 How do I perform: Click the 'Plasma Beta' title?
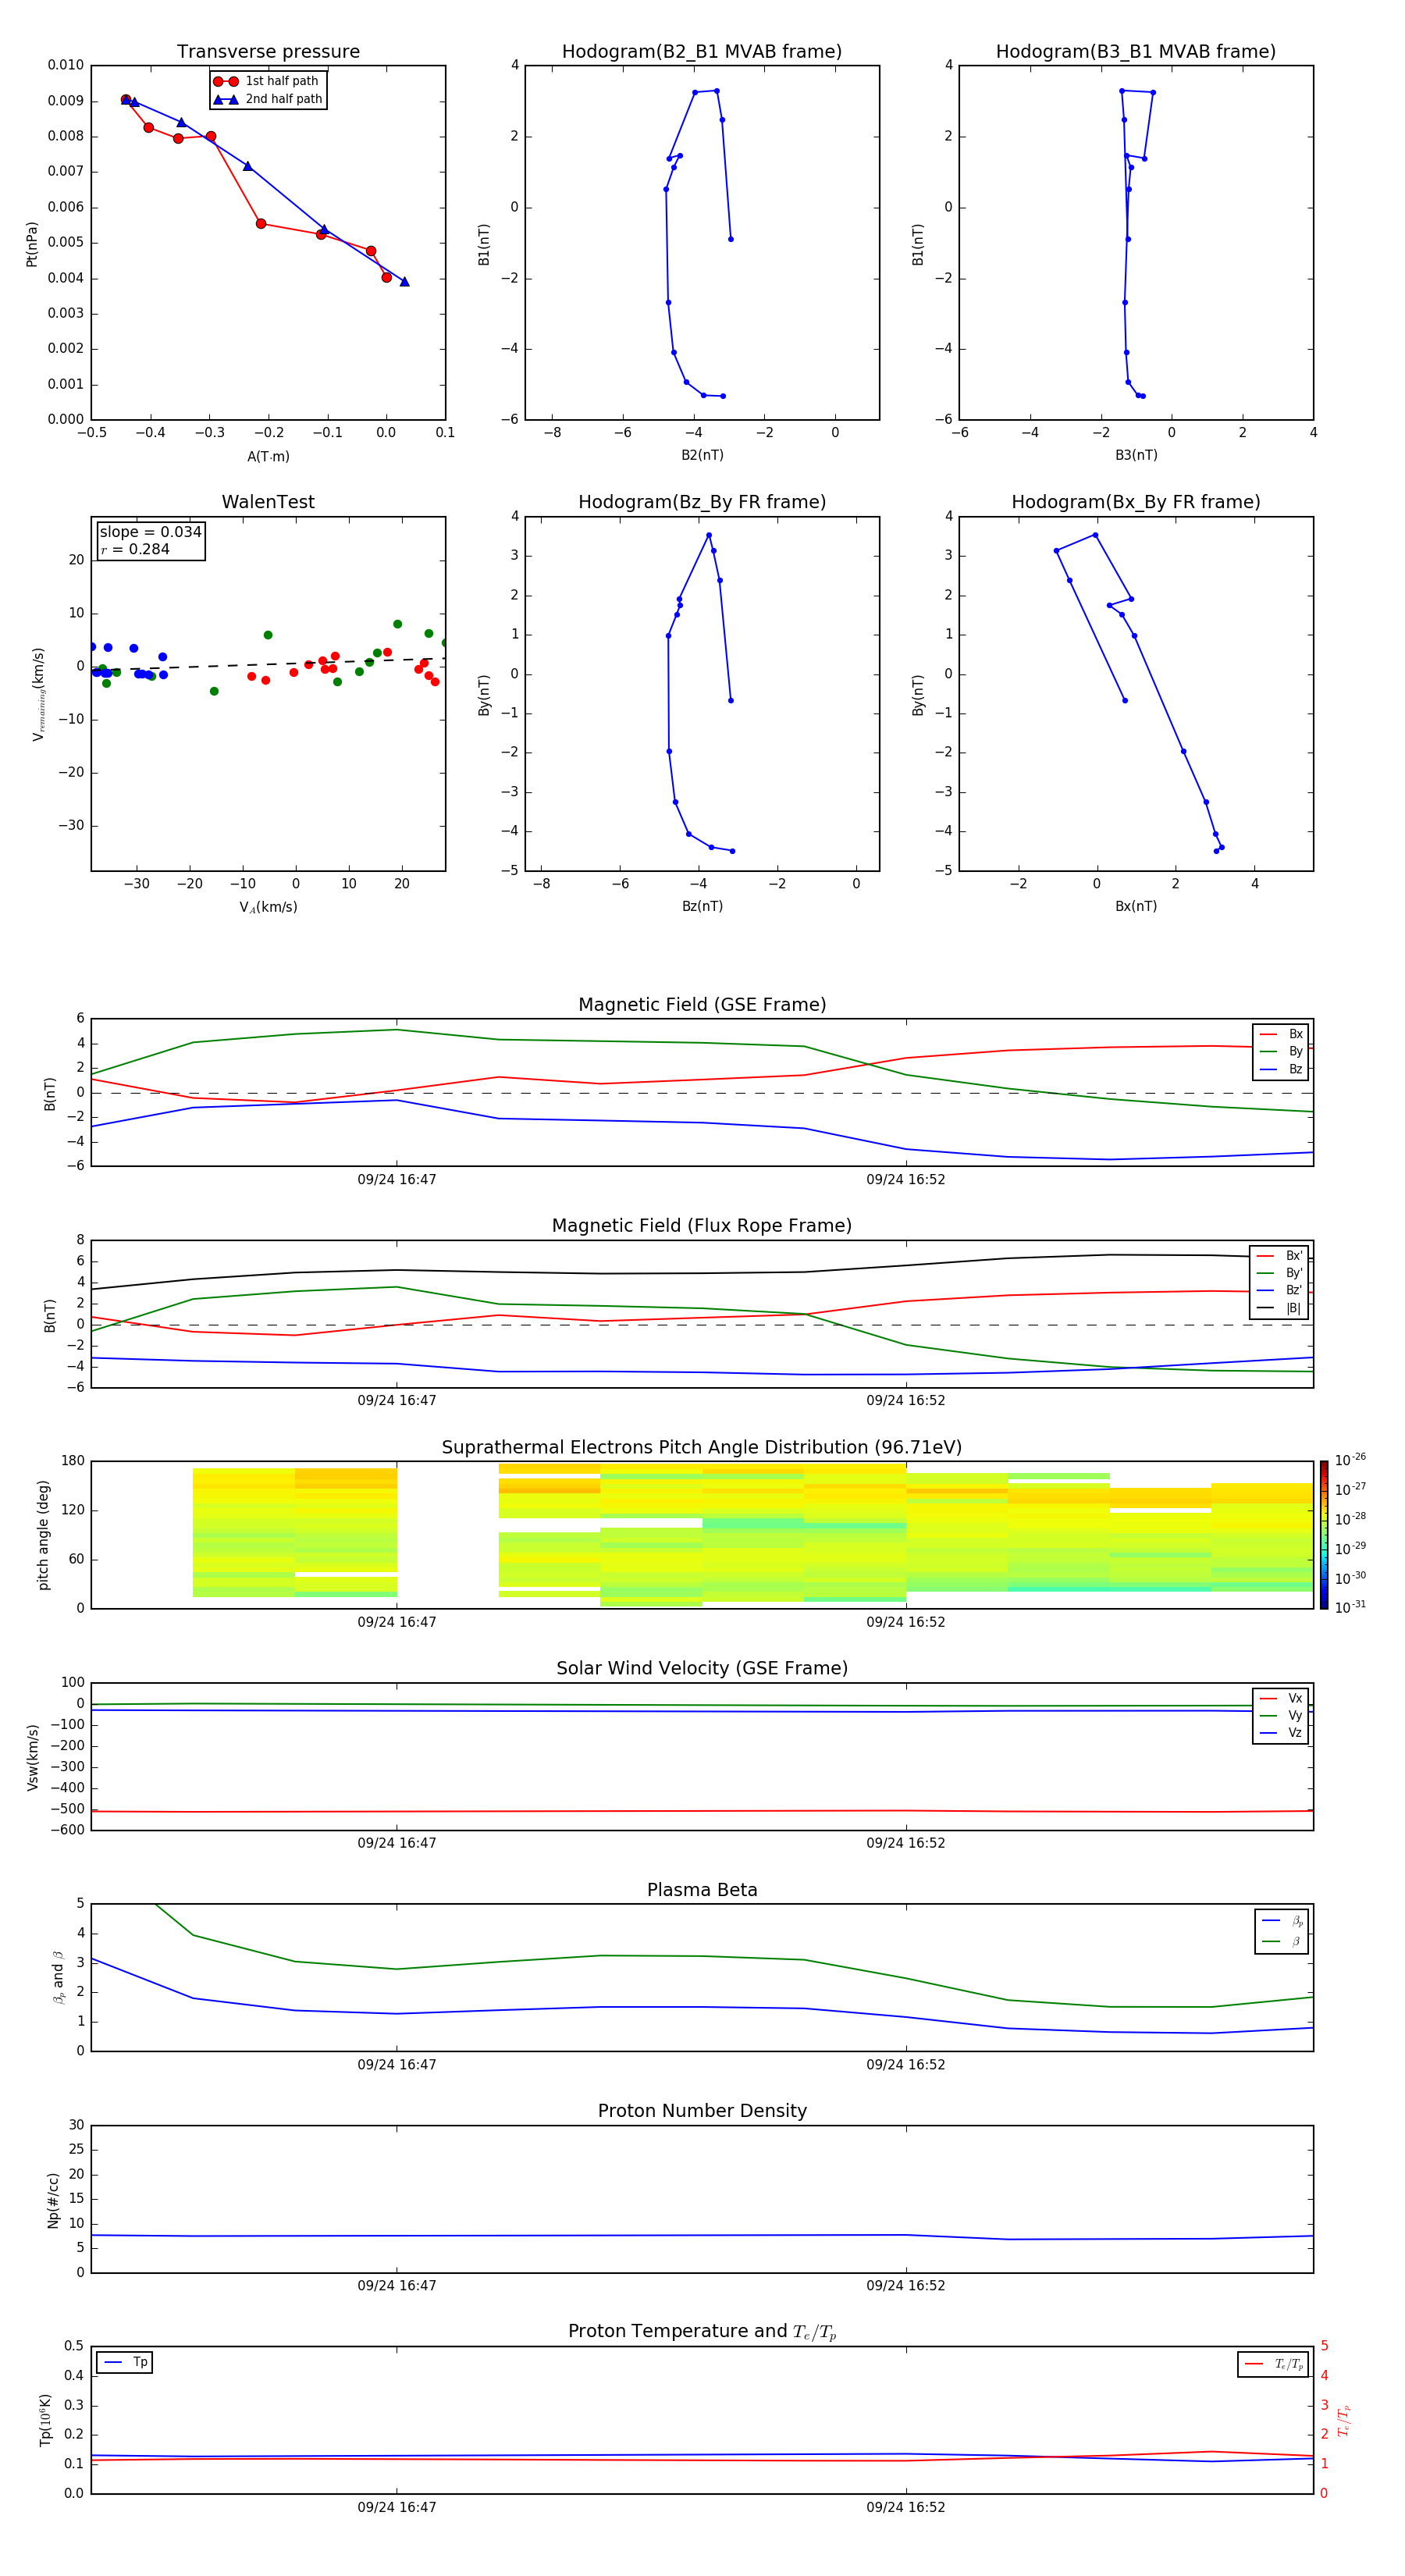click(x=702, y=1890)
